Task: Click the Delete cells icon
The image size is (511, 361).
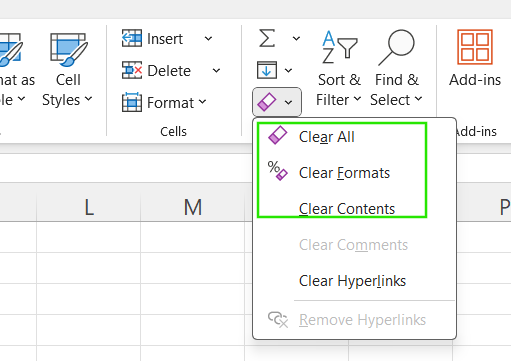Action: [132, 70]
